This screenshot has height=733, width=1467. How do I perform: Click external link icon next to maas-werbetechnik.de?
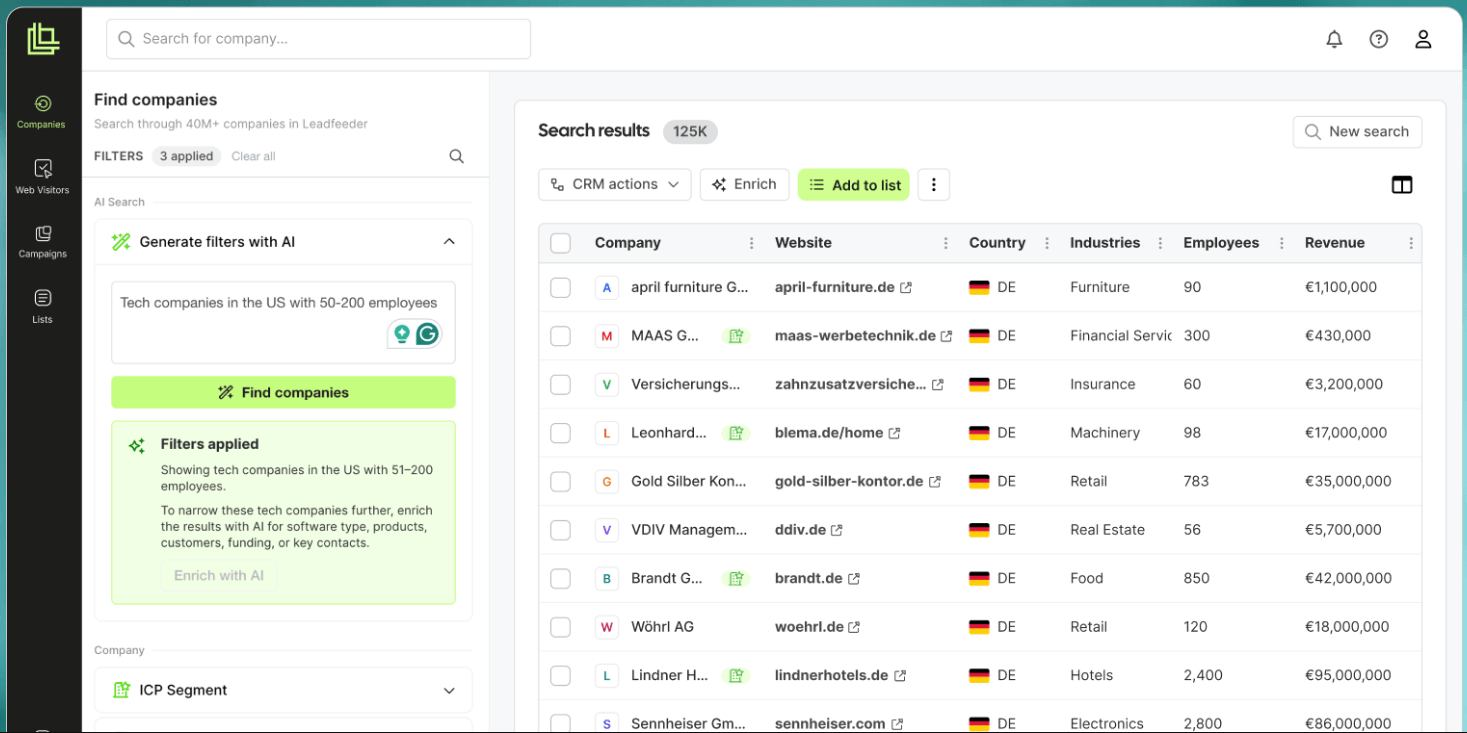click(x=946, y=336)
